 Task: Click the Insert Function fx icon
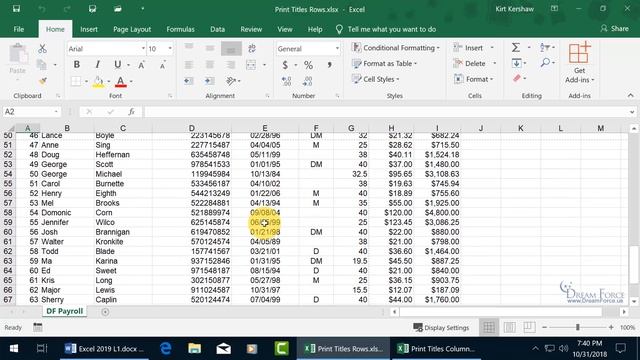131,112
